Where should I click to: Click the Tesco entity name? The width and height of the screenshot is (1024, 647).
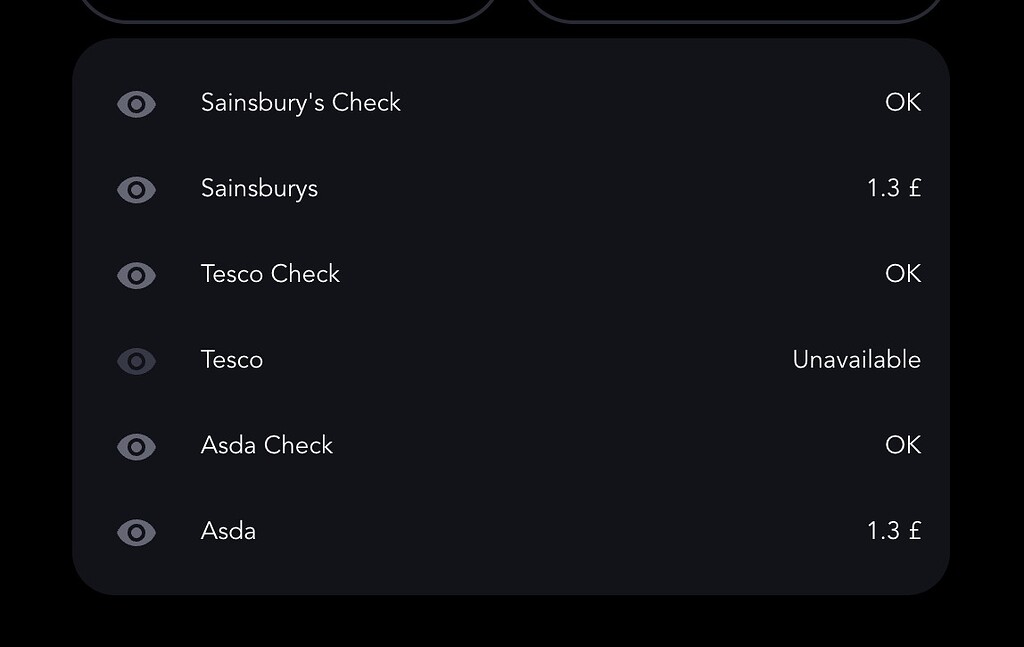coord(232,360)
